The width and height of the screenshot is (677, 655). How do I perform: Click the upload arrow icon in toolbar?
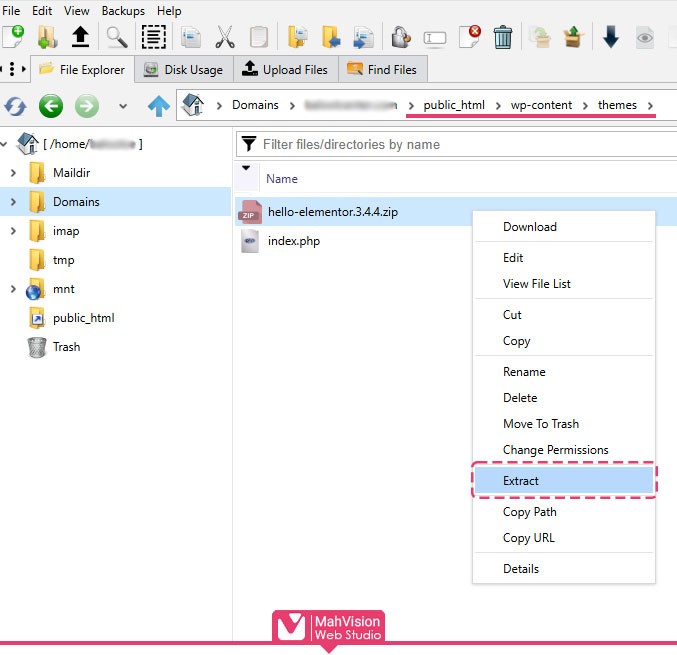[x=81, y=37]
